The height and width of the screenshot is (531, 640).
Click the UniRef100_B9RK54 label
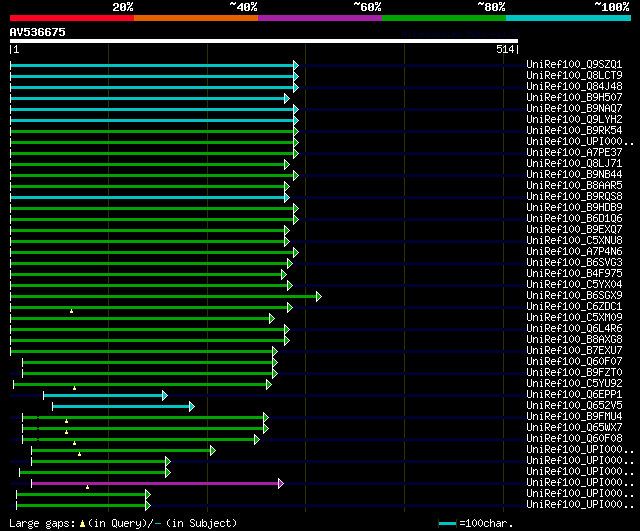tap(574, 131)
